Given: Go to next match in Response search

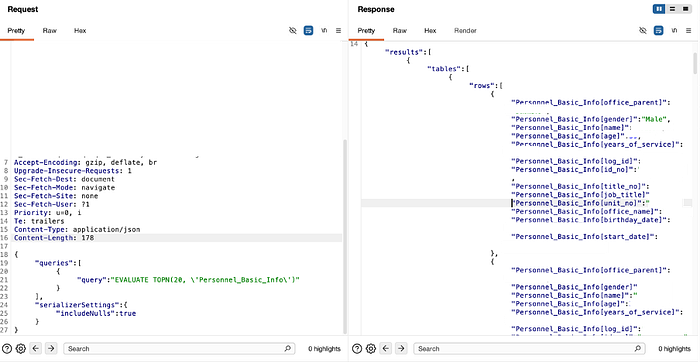Looking at the screenshot, I should point(401,349).
